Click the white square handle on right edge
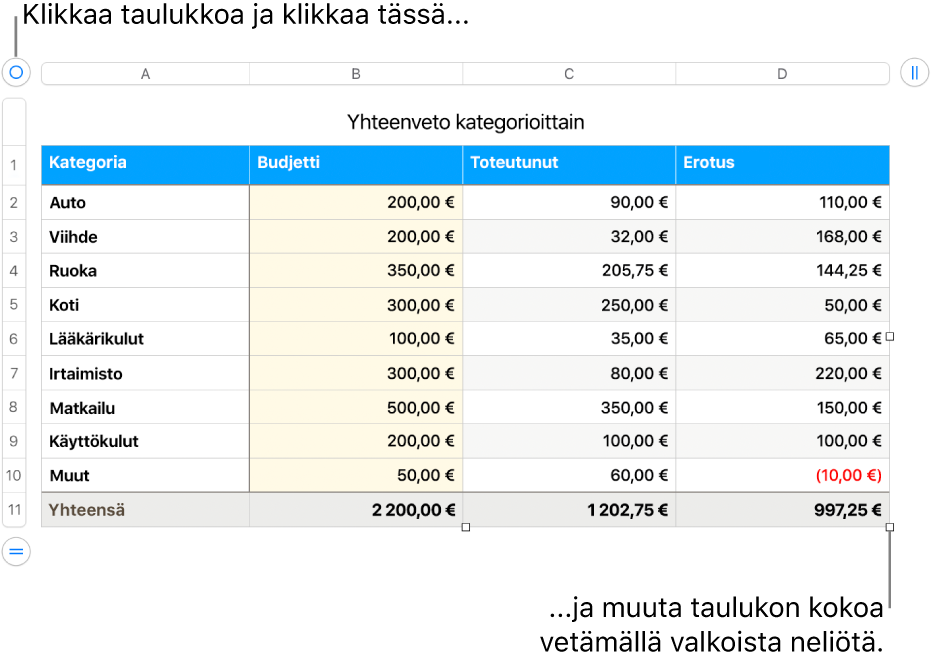931x670 pixels. tap(889, 337)
